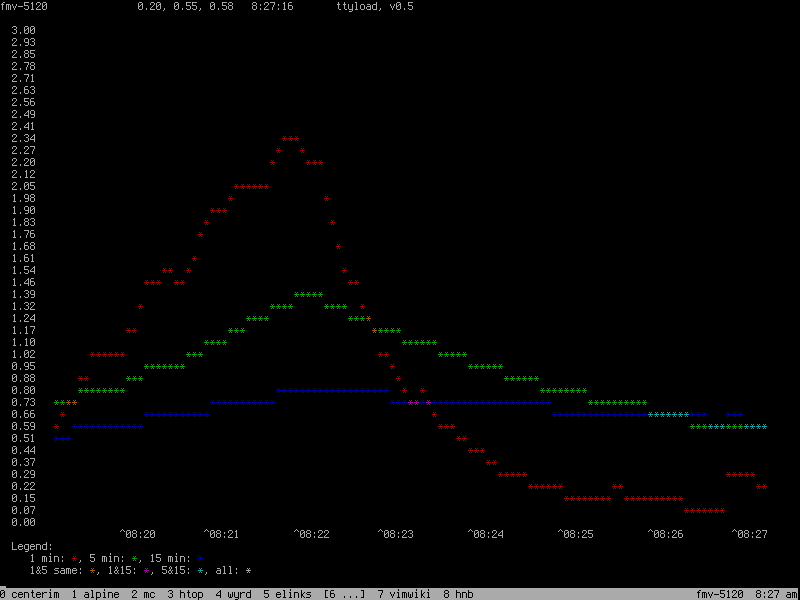The width and height of the screenshot is (800, 600).
Task: Click the magenta 1&15 legend asterisk
Action: (x=146, y=571)
